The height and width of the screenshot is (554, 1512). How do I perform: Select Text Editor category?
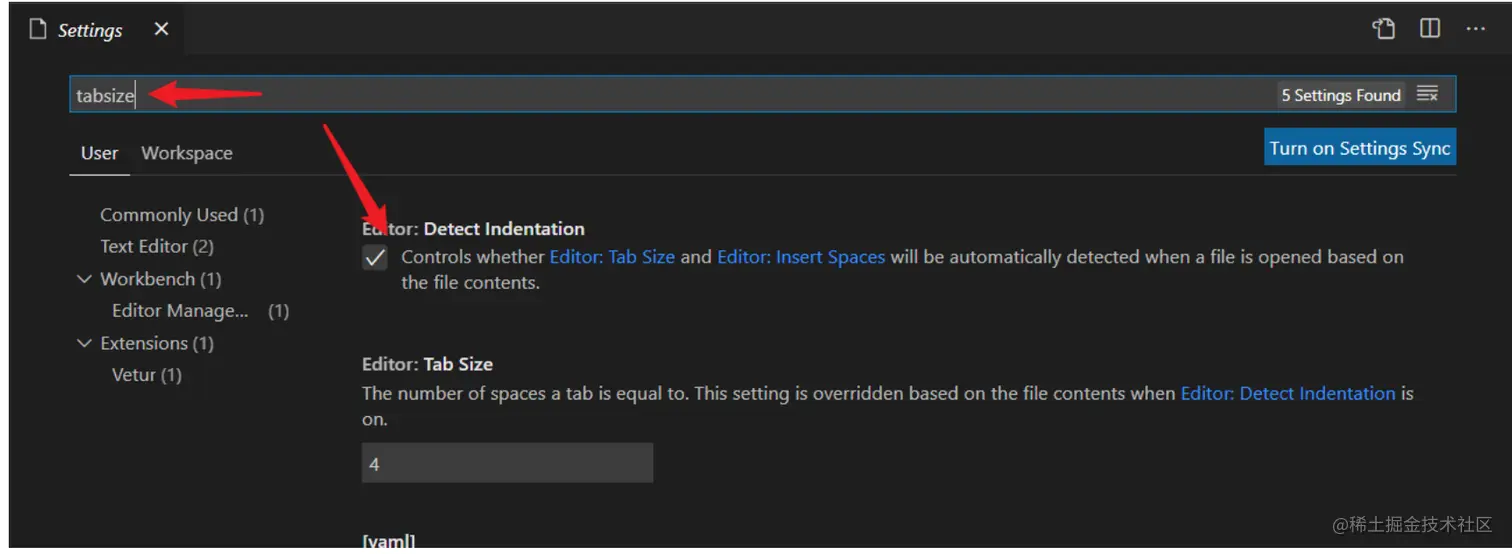click(x=157, y=246)
